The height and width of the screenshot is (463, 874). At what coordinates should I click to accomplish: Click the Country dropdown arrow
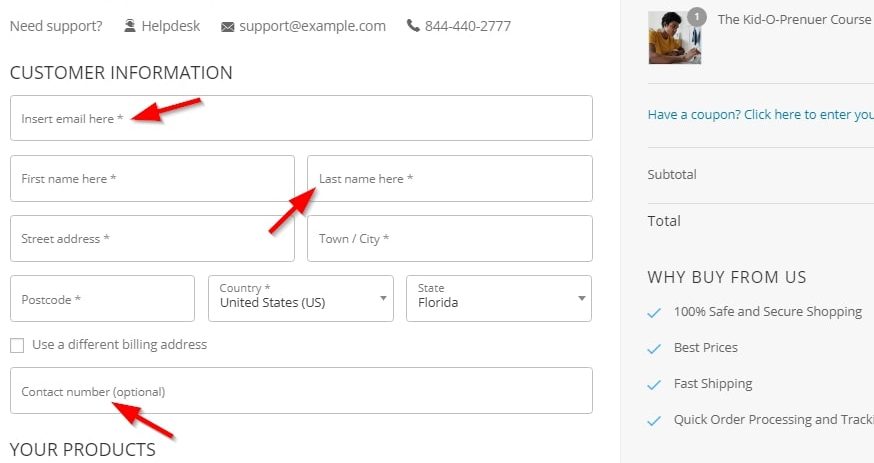(x=383, y=298)
